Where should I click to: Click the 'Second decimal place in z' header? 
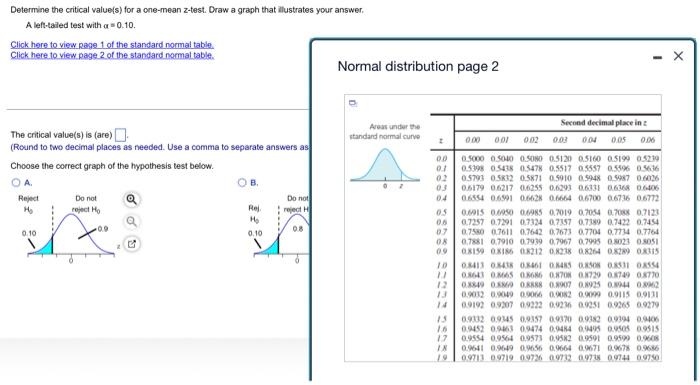[604, 122]
